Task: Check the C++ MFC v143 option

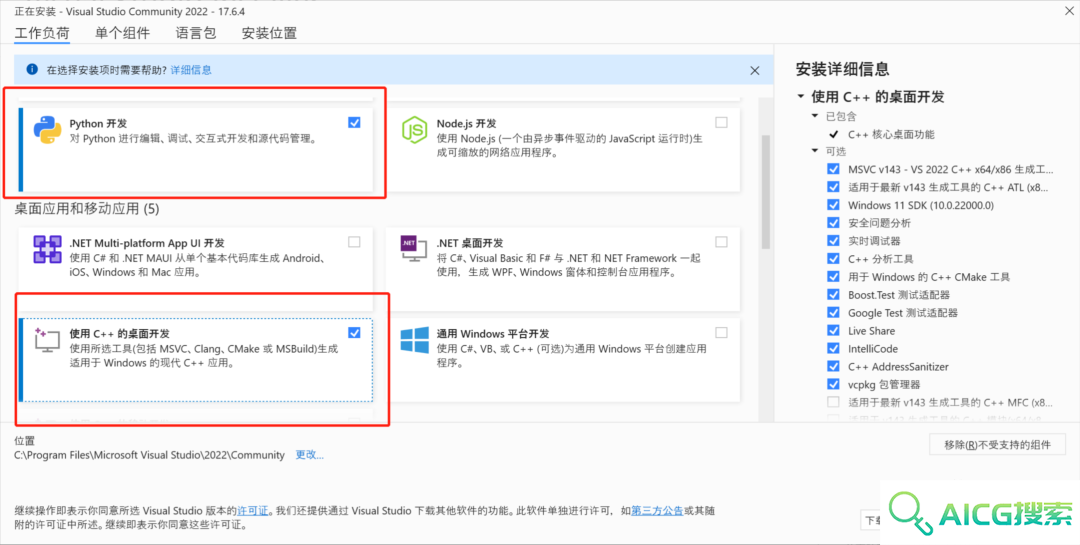Action: (833, 402)
